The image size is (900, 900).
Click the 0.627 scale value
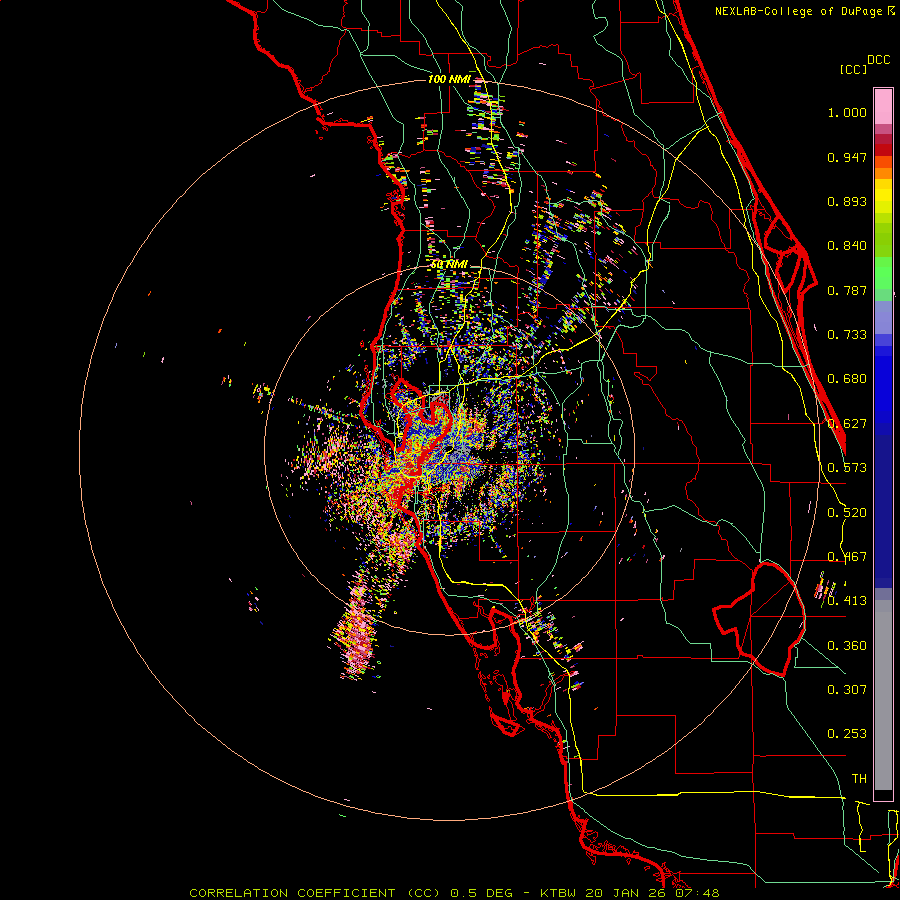tap(847, 424)
